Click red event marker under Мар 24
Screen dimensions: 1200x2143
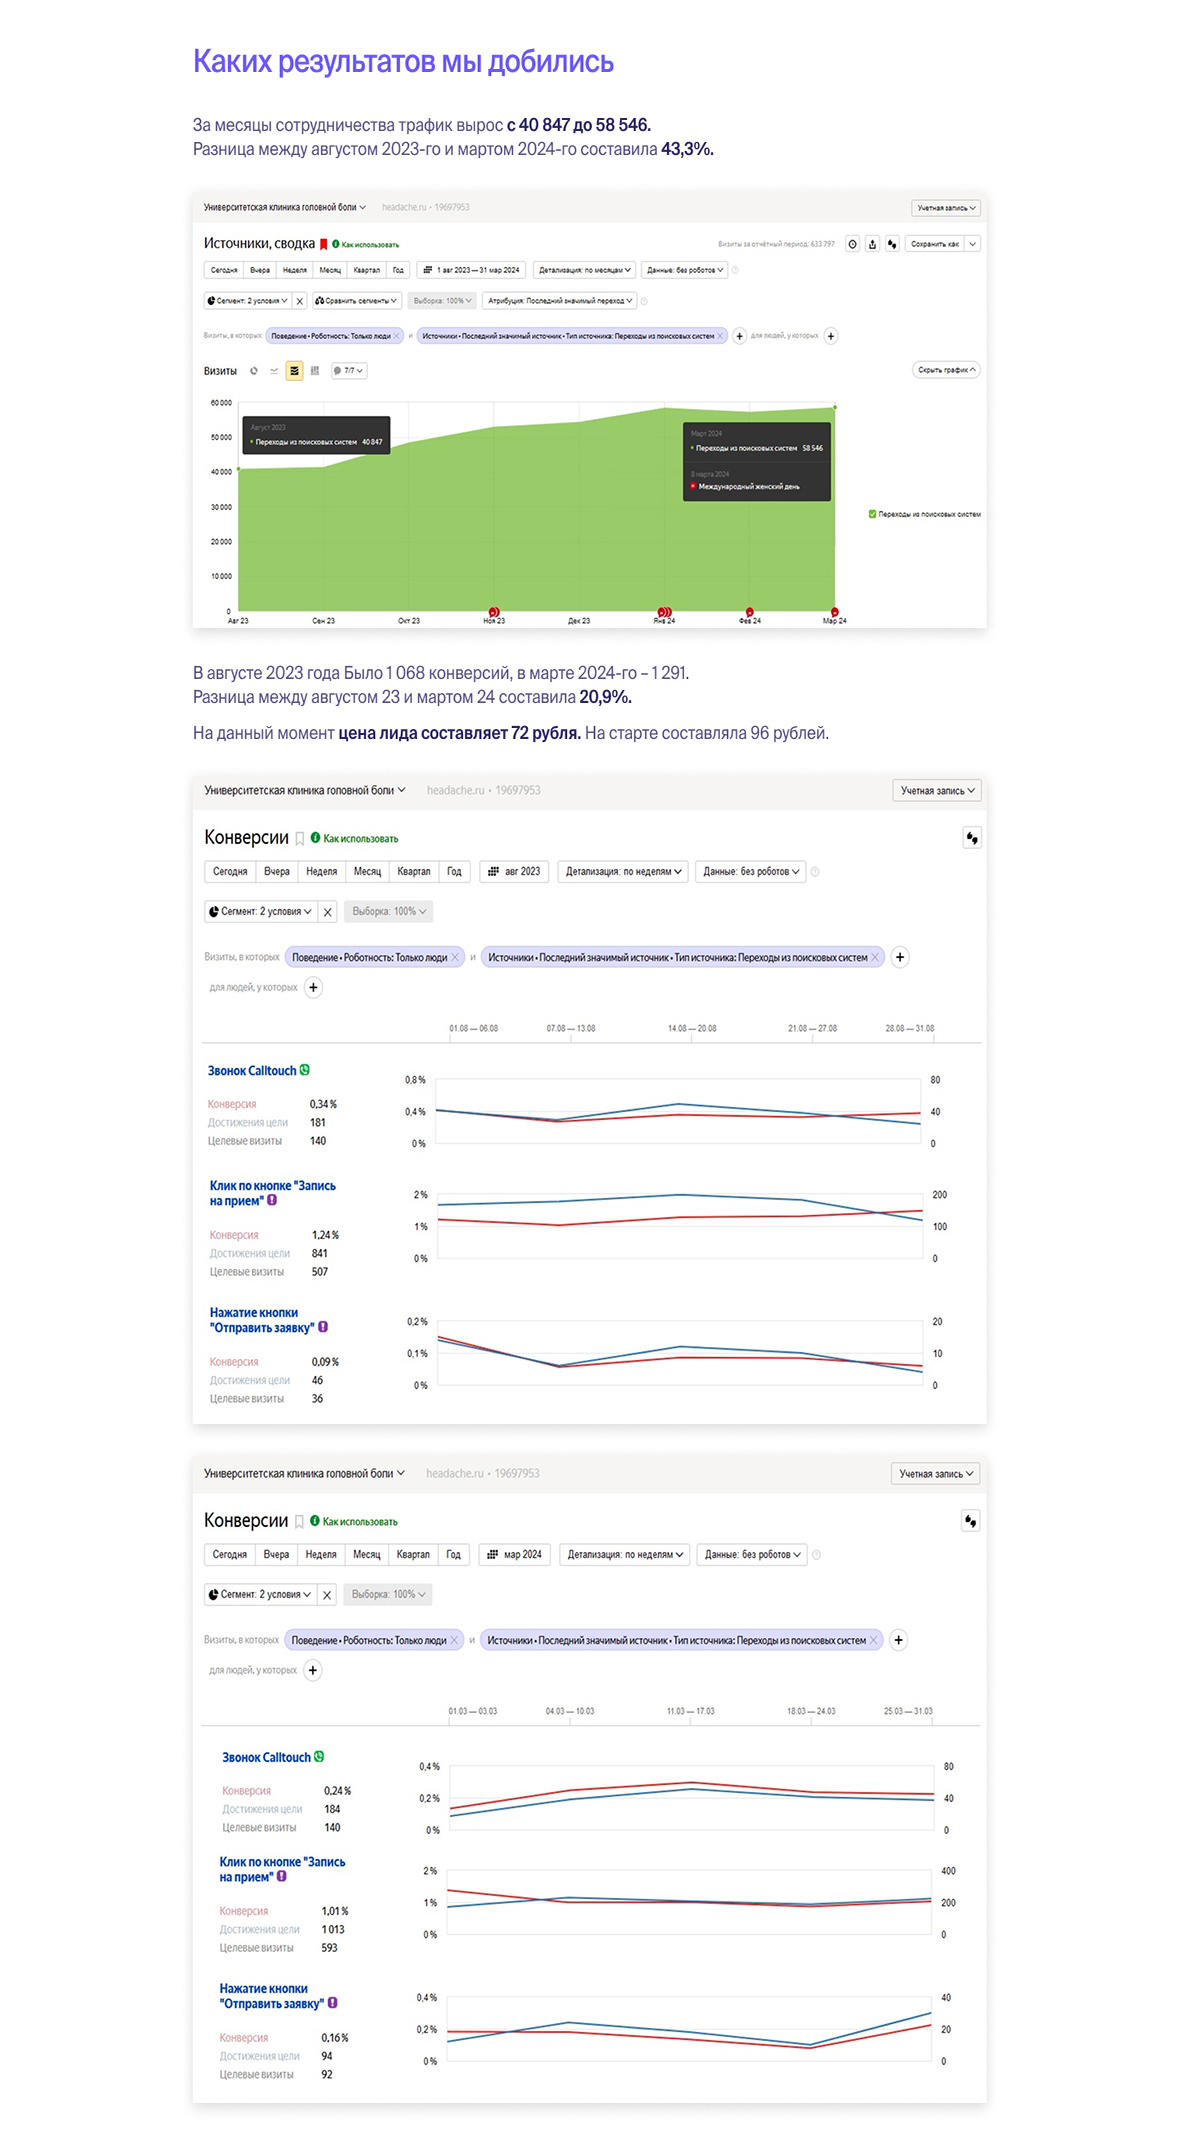834,611
